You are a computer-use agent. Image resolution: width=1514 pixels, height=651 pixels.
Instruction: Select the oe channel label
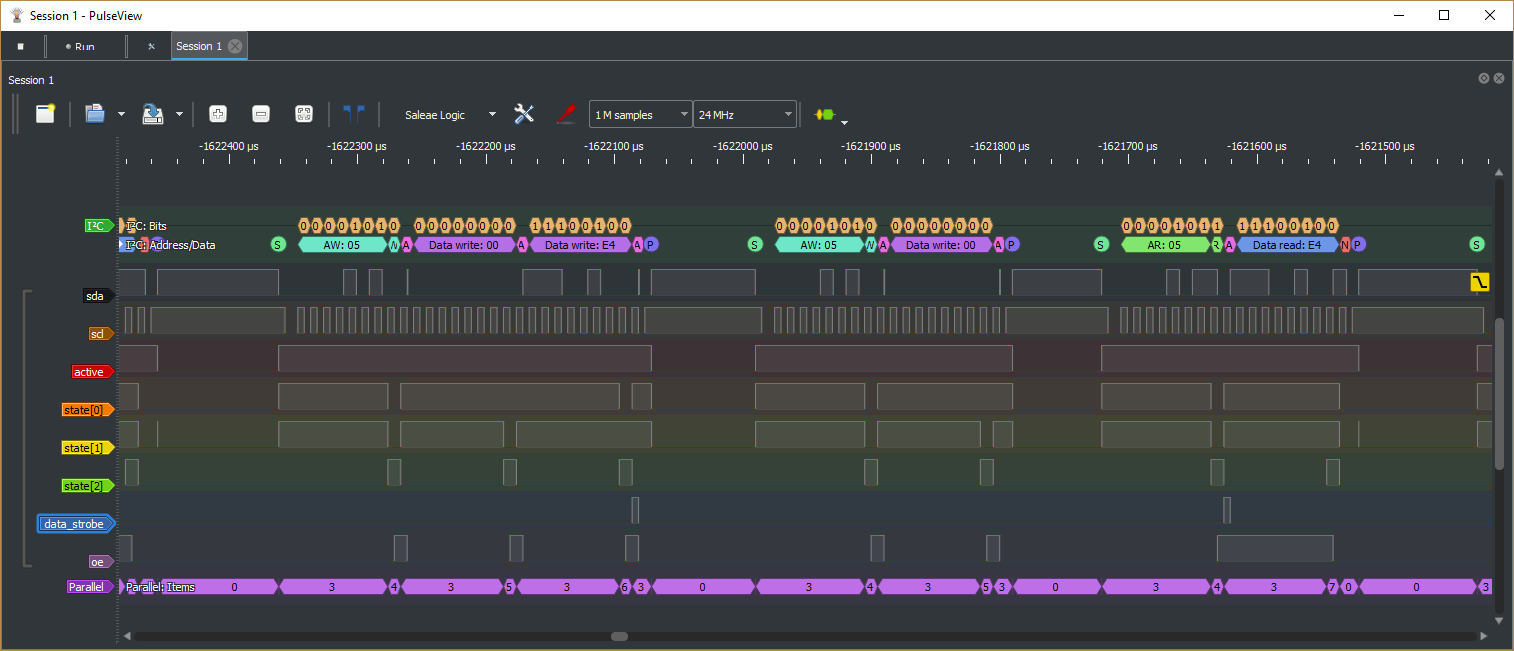[101, 562]
